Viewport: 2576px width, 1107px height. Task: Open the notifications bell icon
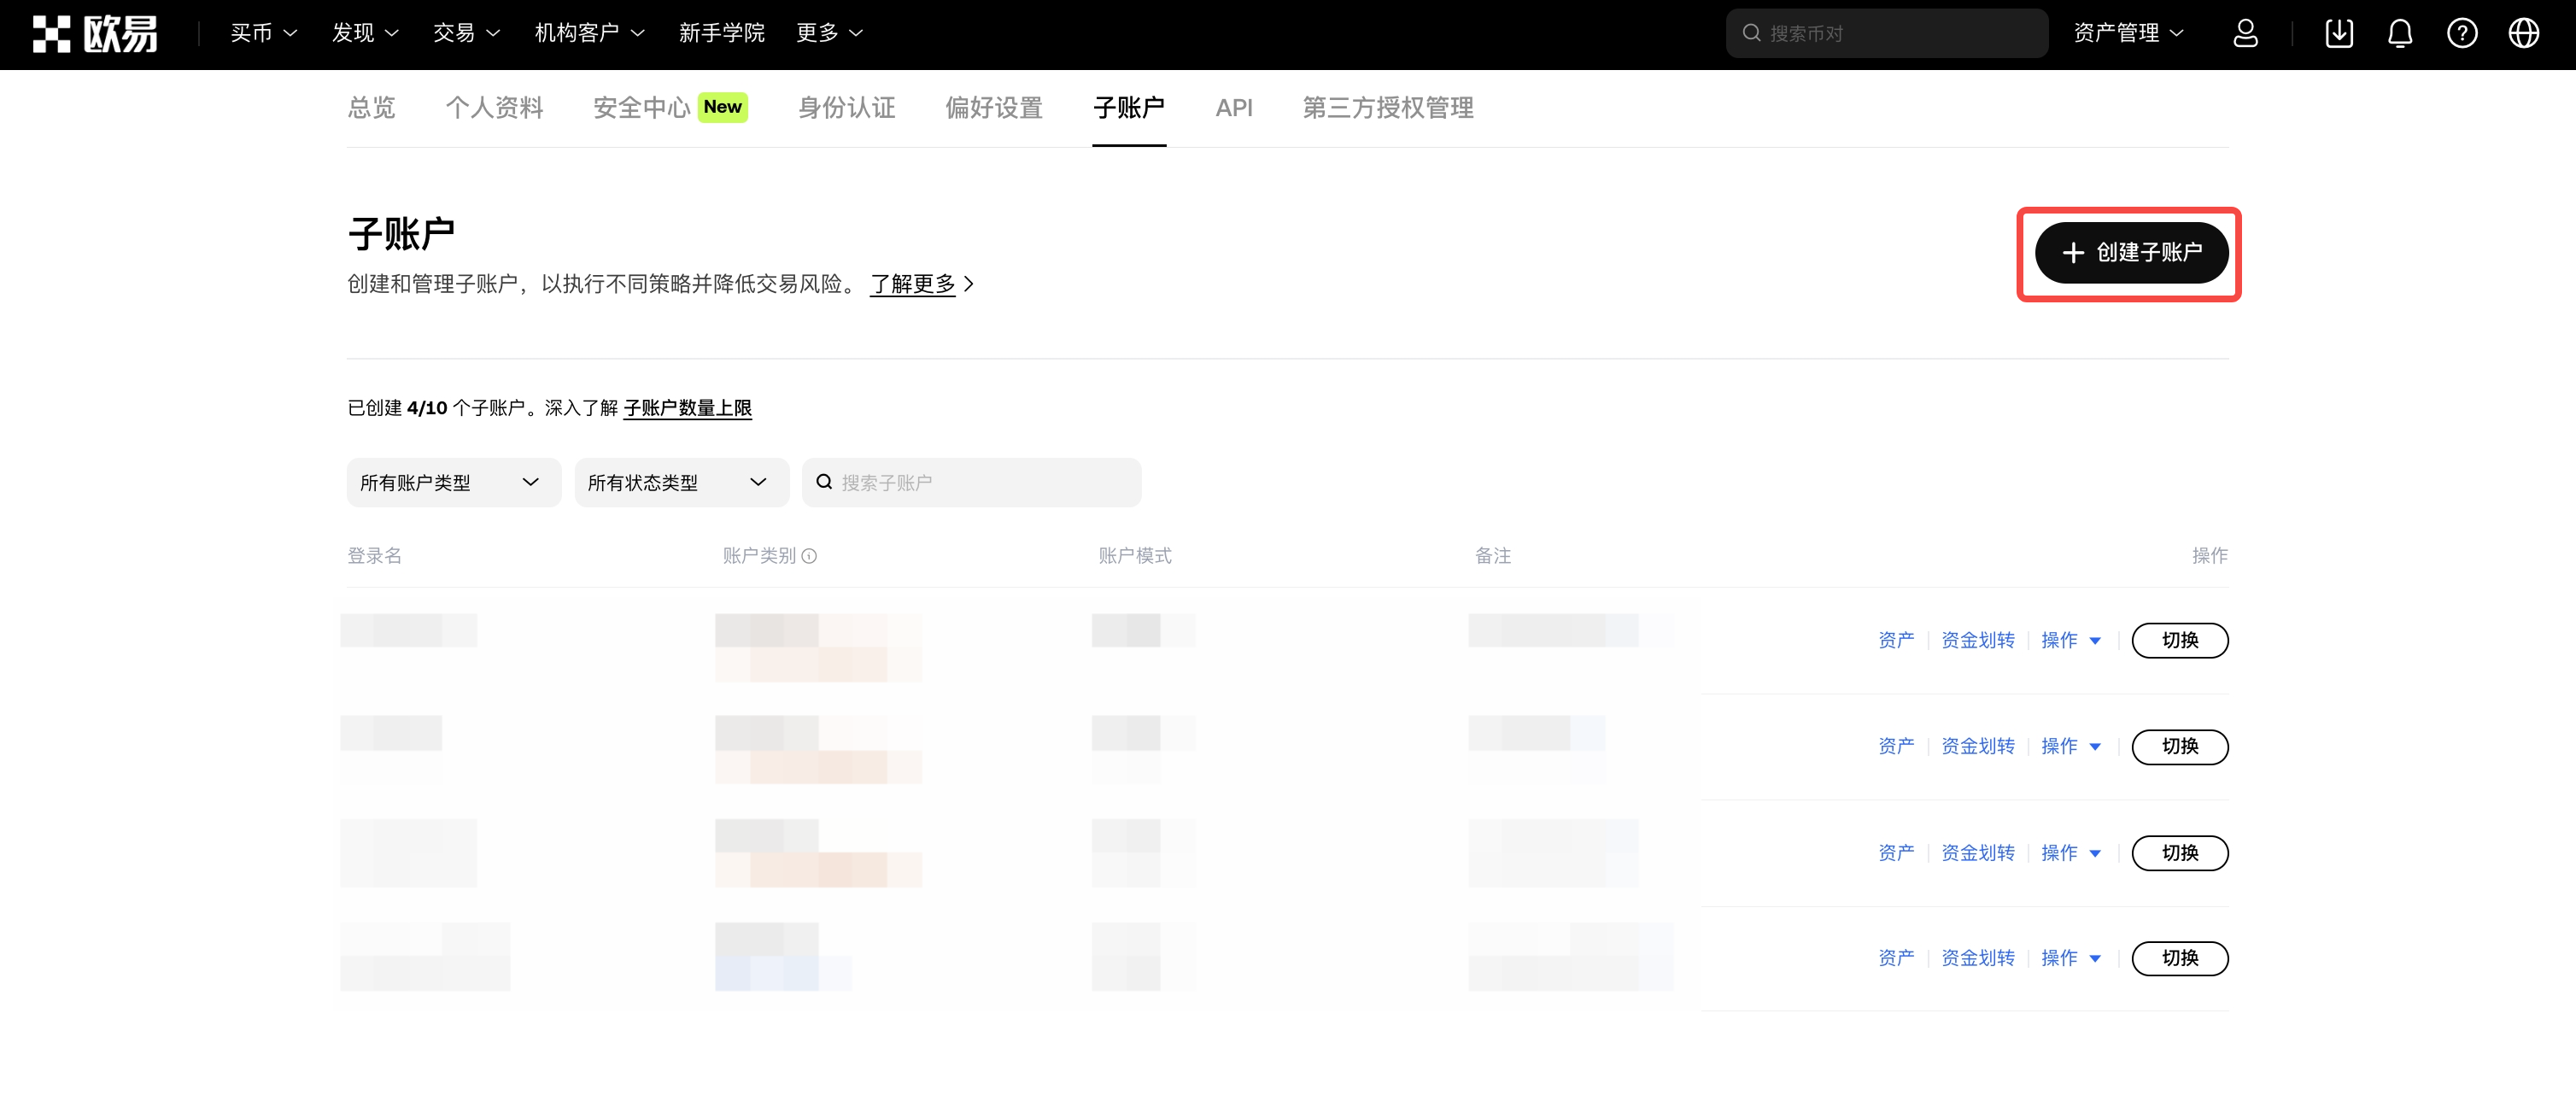2399,34
